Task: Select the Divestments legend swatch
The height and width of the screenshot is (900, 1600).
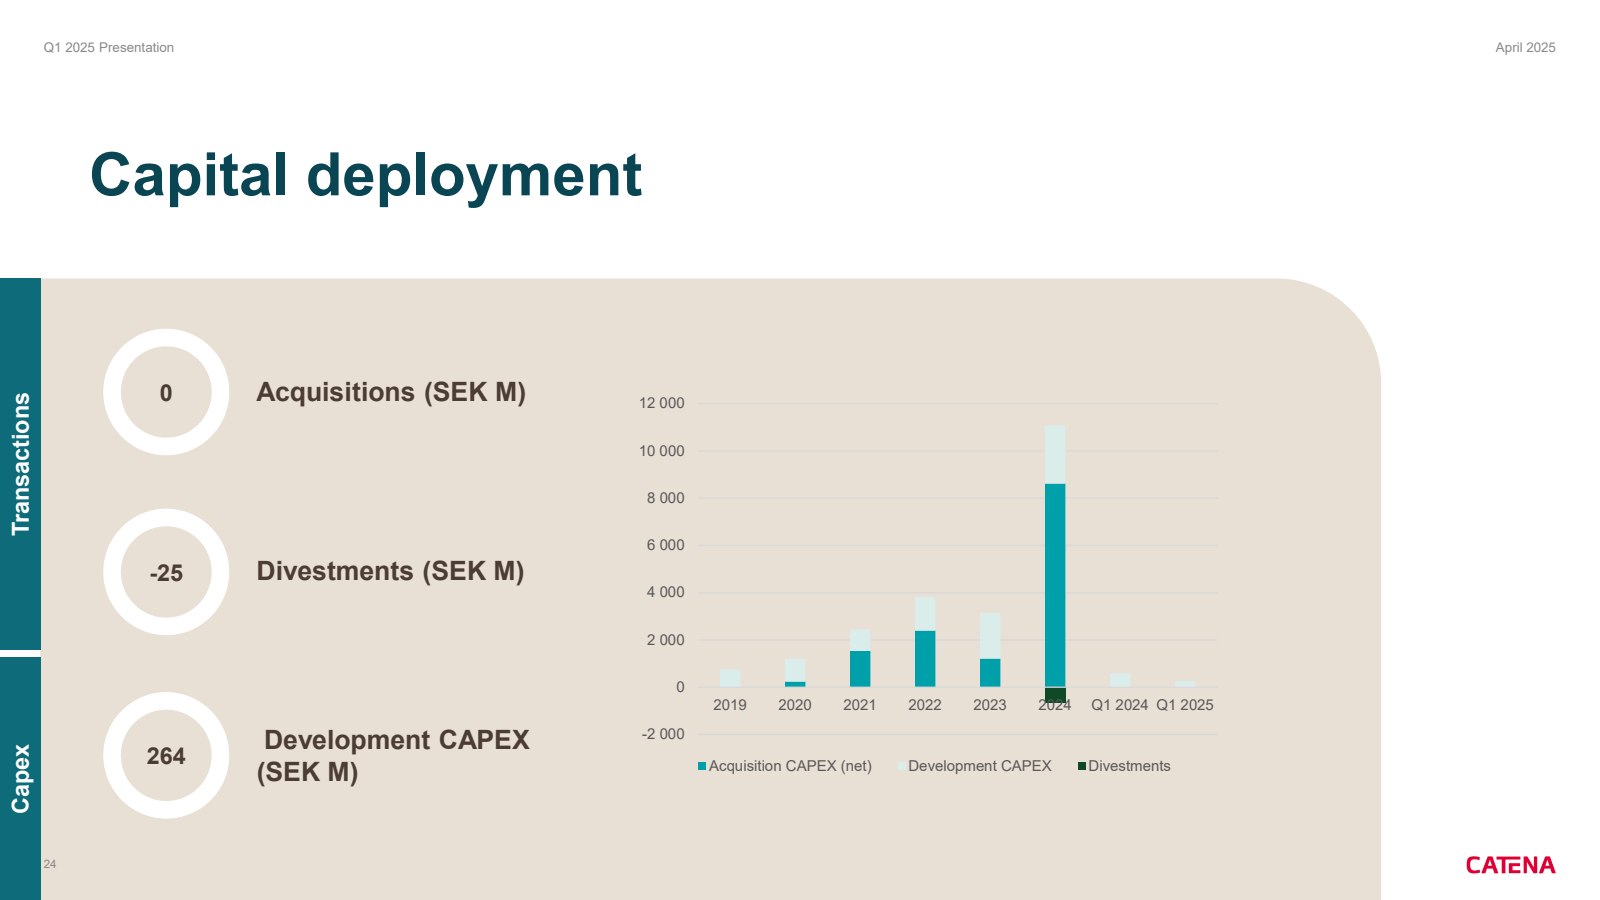Action: 1082,766
